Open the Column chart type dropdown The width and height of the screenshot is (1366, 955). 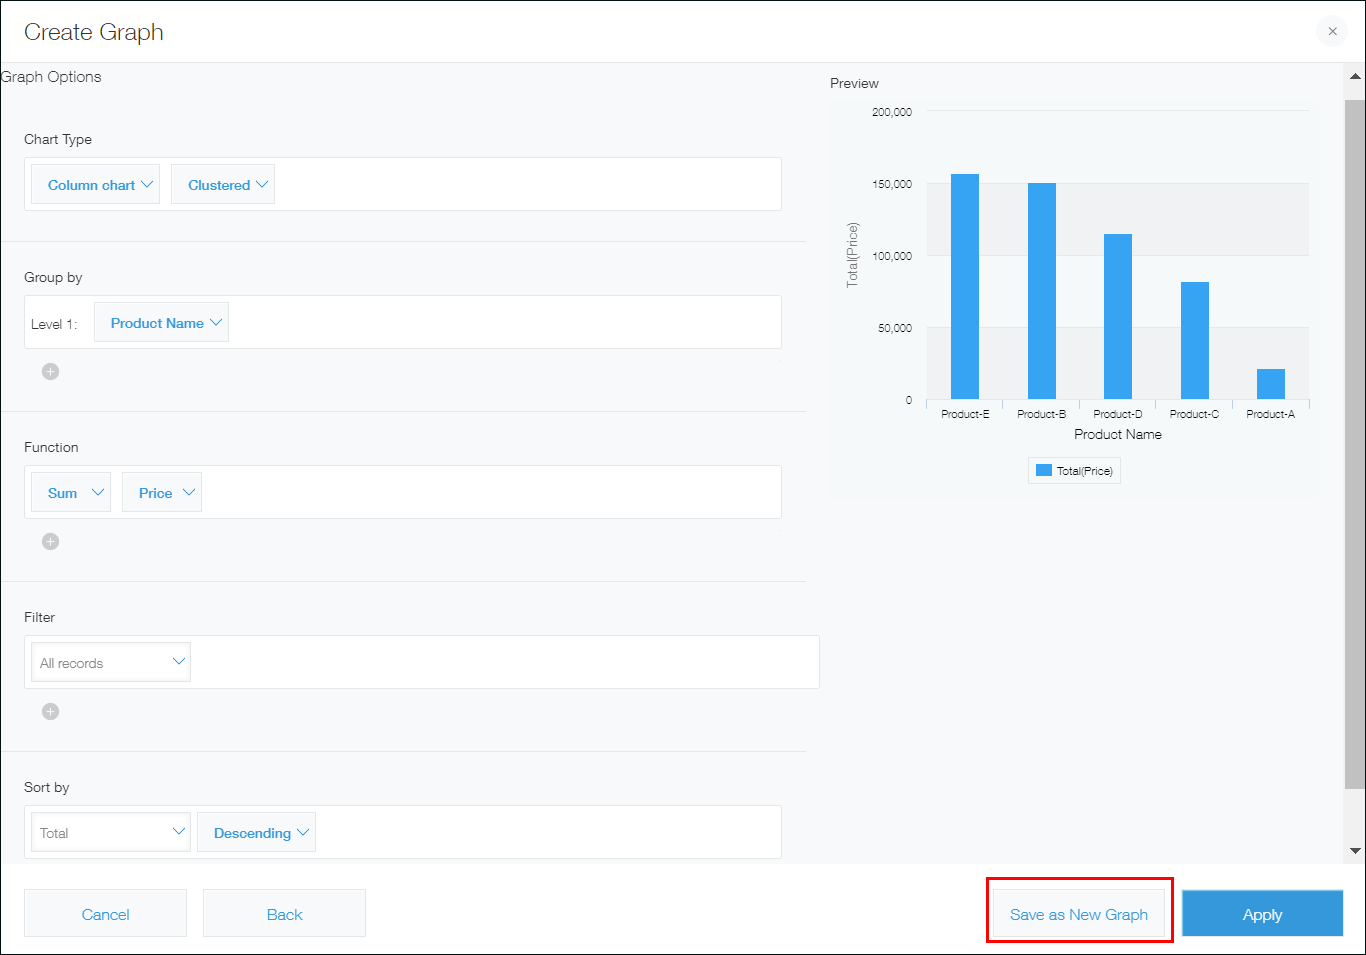(96, 185)
